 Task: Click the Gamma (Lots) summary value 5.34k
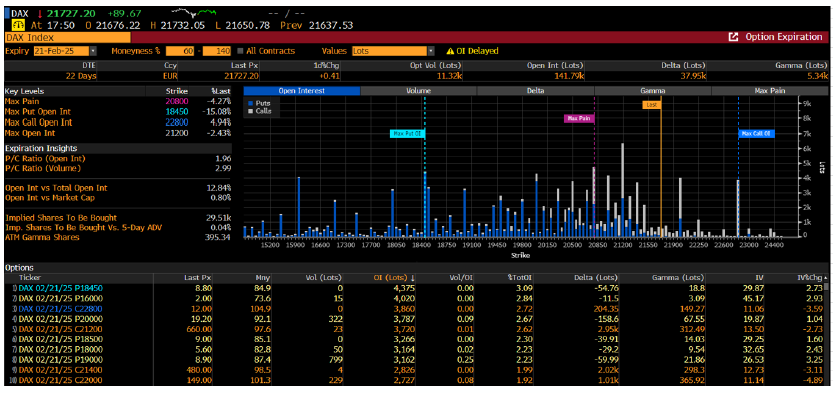coord(817,76)
